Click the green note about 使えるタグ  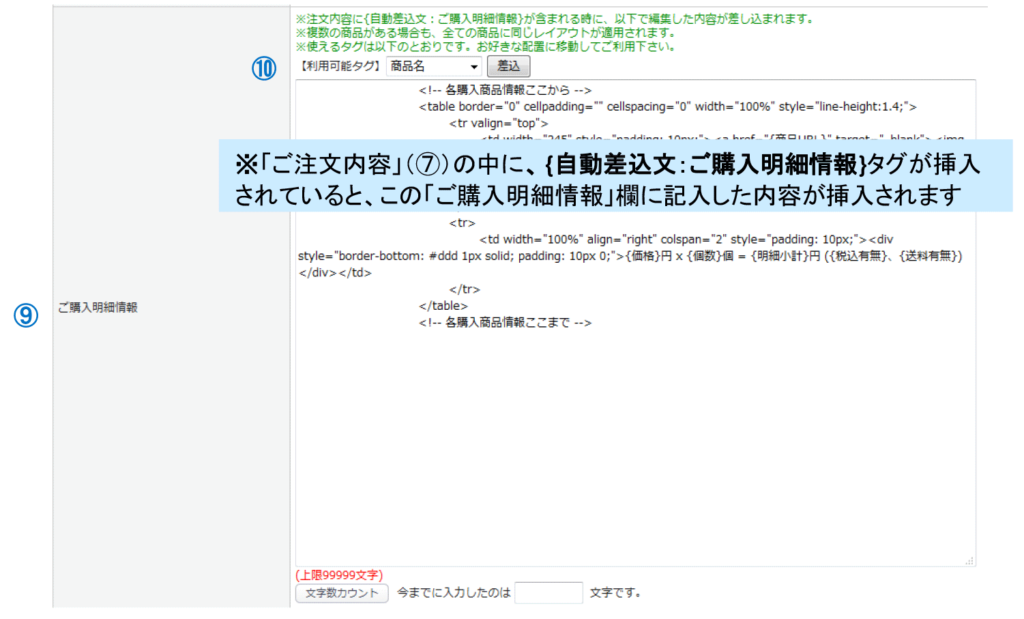click(485, 46)
